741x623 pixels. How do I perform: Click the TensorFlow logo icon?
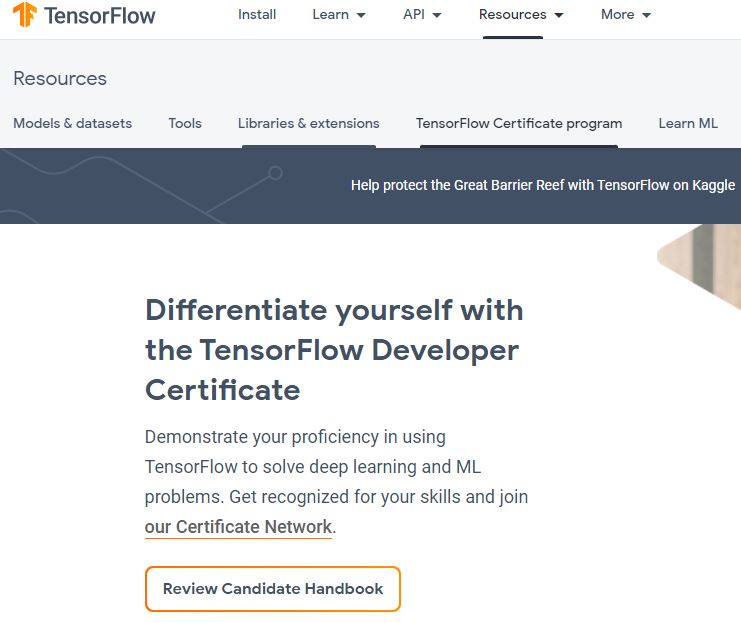25,14
